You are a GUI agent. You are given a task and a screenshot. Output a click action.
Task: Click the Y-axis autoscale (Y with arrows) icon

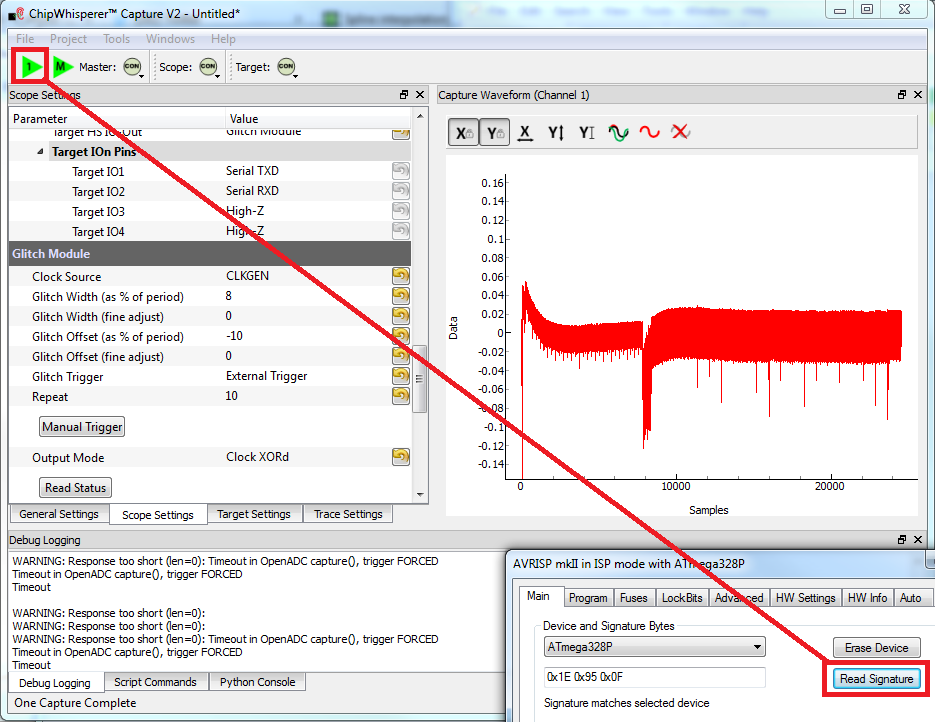tap(556, 133)
